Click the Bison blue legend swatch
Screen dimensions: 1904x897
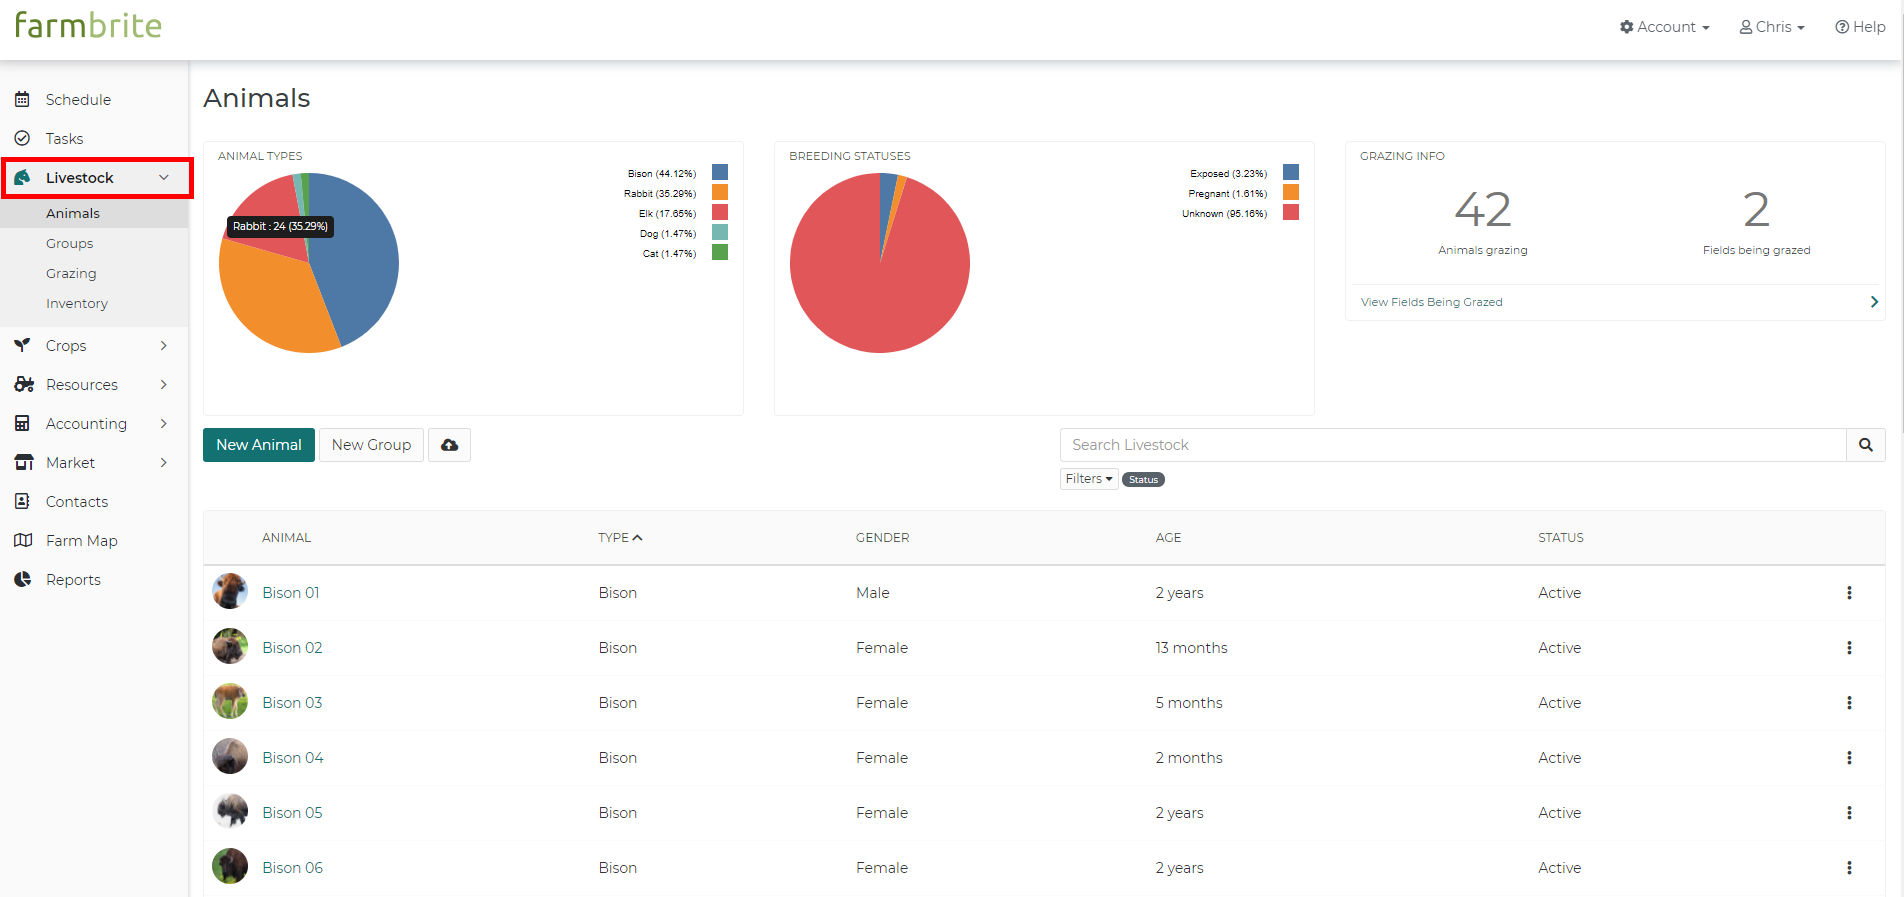coord(720,172)
